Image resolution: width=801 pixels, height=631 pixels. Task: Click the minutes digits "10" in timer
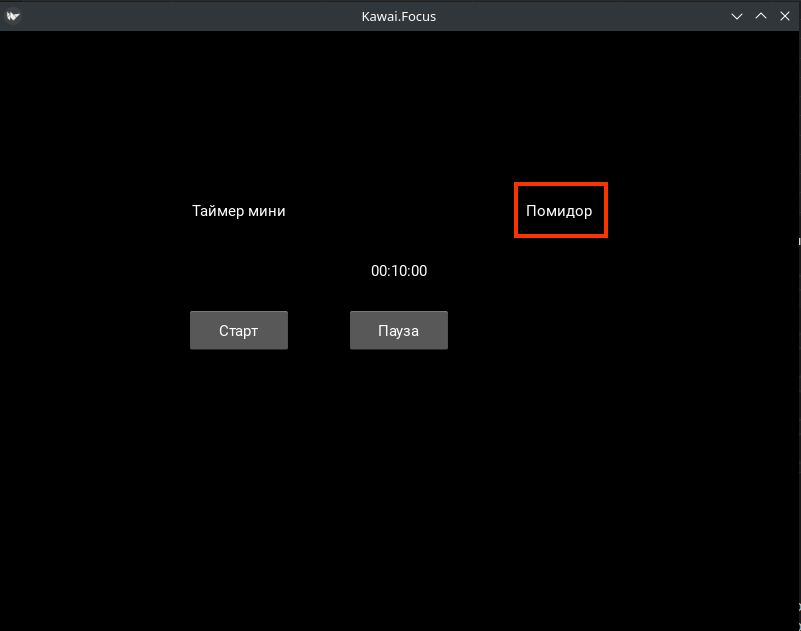point(399,271)
